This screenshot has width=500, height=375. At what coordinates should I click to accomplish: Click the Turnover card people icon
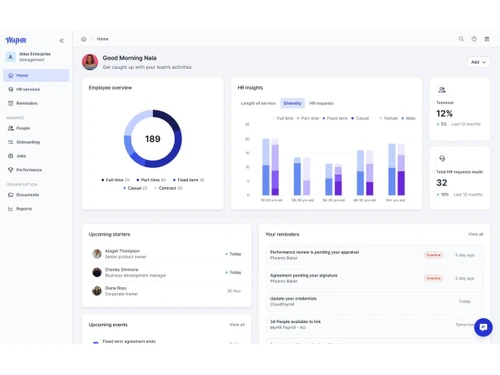442,90
